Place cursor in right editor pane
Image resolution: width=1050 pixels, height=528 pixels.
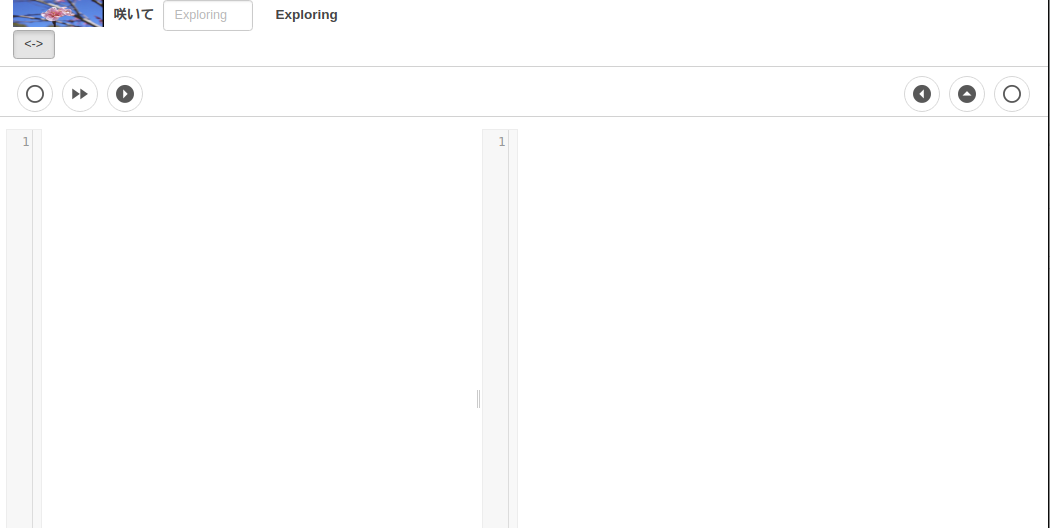[782, 328]
